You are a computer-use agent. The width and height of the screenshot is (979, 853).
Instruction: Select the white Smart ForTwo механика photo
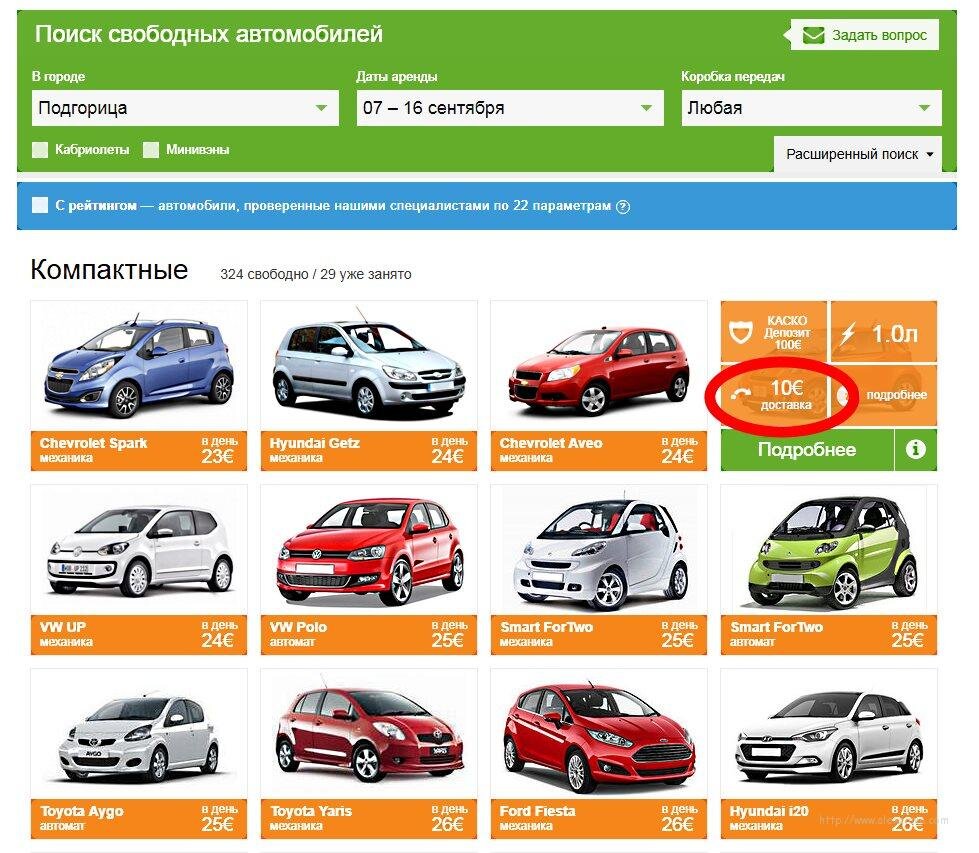(599, 550)
